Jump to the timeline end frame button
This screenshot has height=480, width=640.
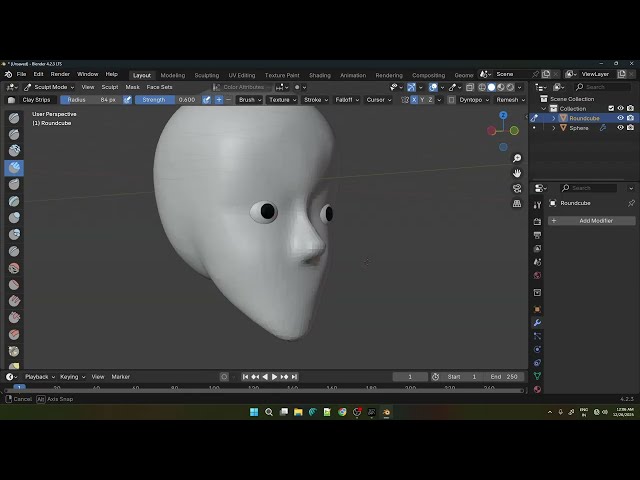click(294, 377)
